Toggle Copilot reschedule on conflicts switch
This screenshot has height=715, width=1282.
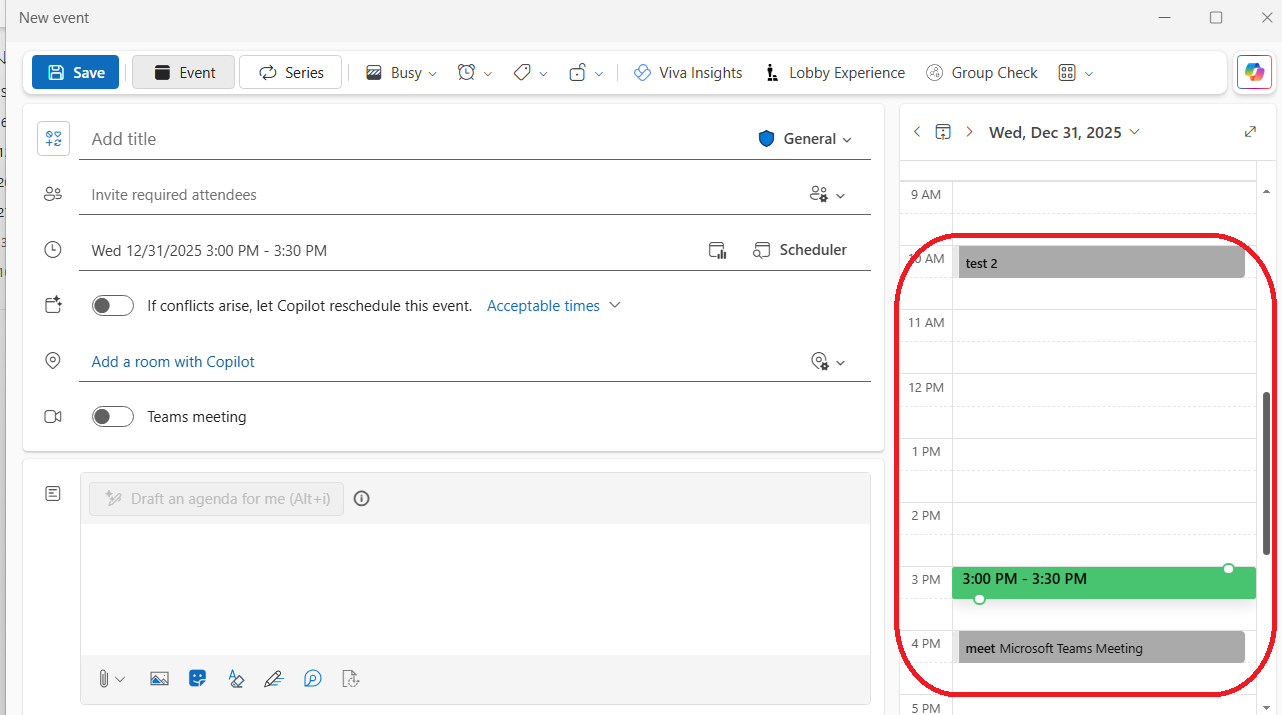[x=113, y=306]
